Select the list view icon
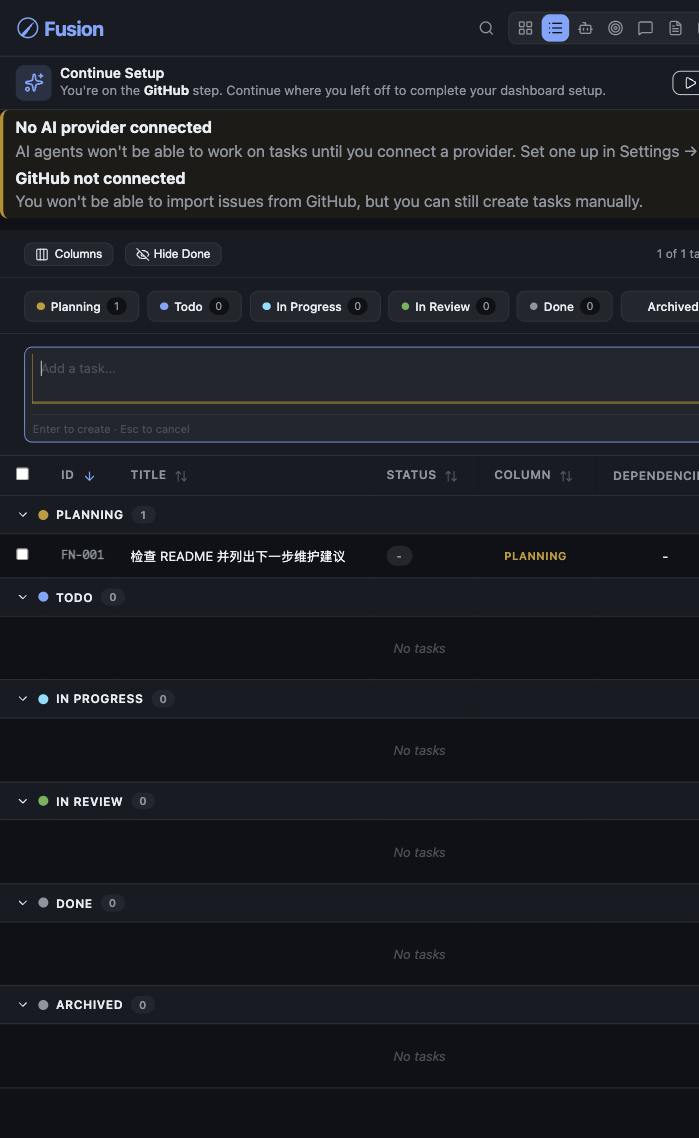 [x=555, y=28]
